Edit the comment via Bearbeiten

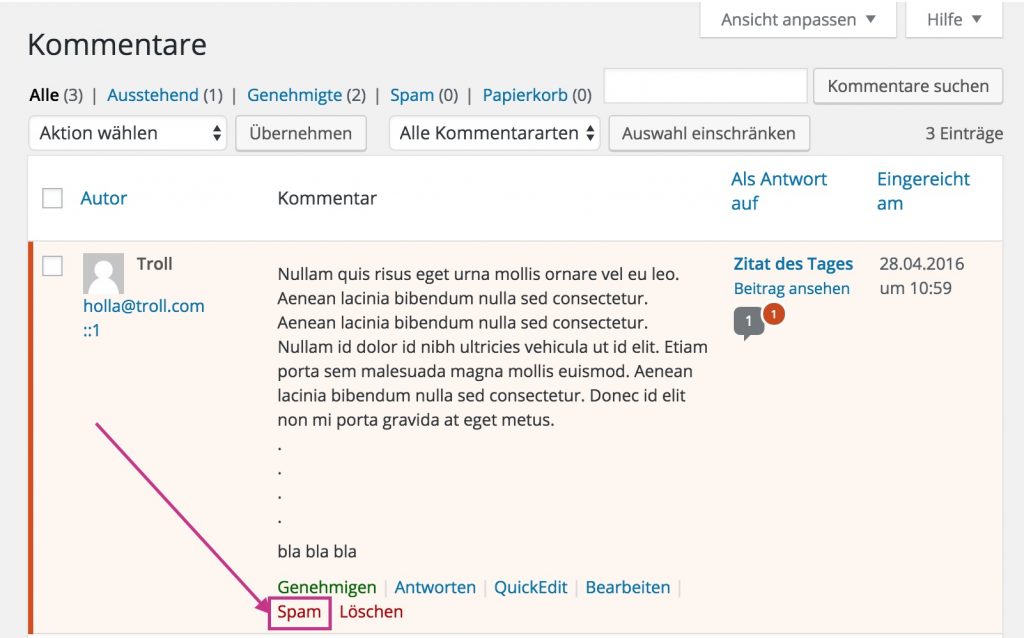(628, 587)
